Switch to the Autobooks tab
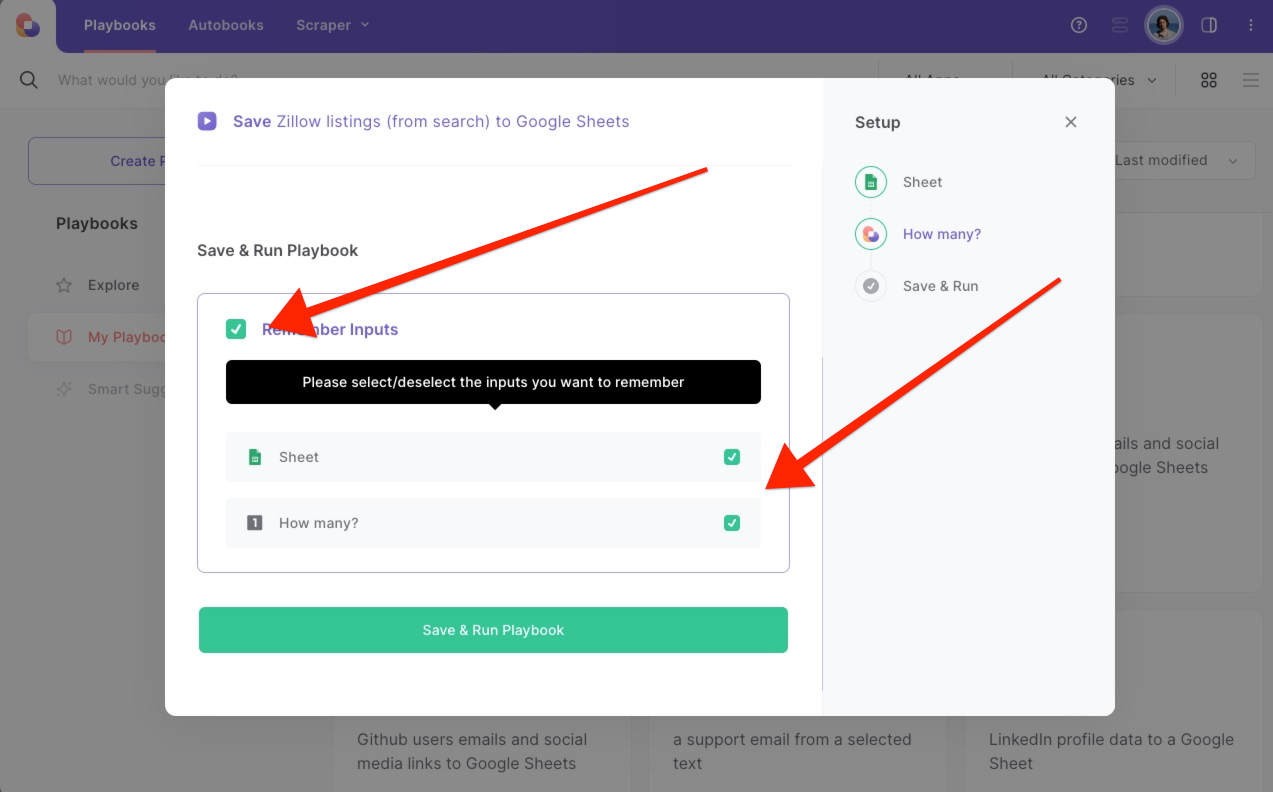This screenshot has width=1273, height=792. [226, 25]
